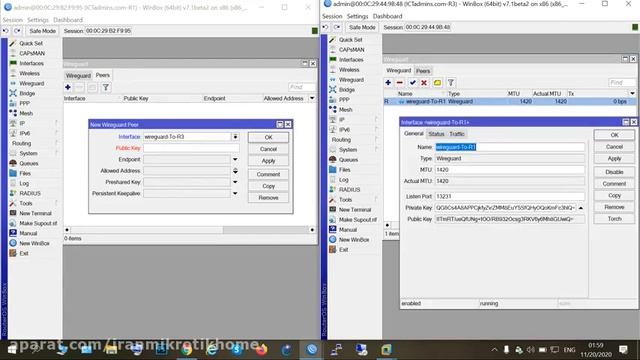
Task: Click add peer plus icon in R1 Wireguard window
Action: click(x=68, y=87)
